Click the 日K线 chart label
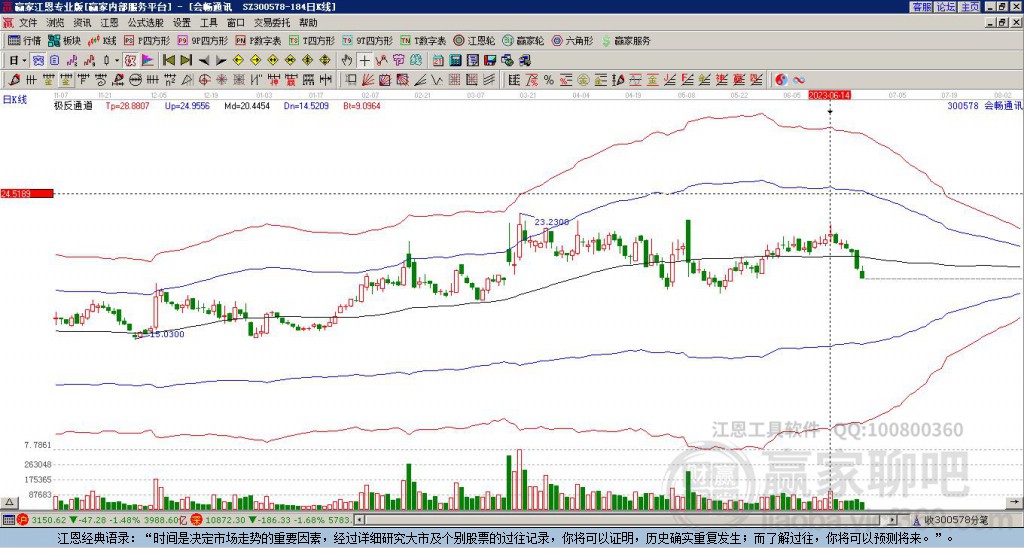The width and height of the screenshot is (1024, 548). tap(15, 100)
